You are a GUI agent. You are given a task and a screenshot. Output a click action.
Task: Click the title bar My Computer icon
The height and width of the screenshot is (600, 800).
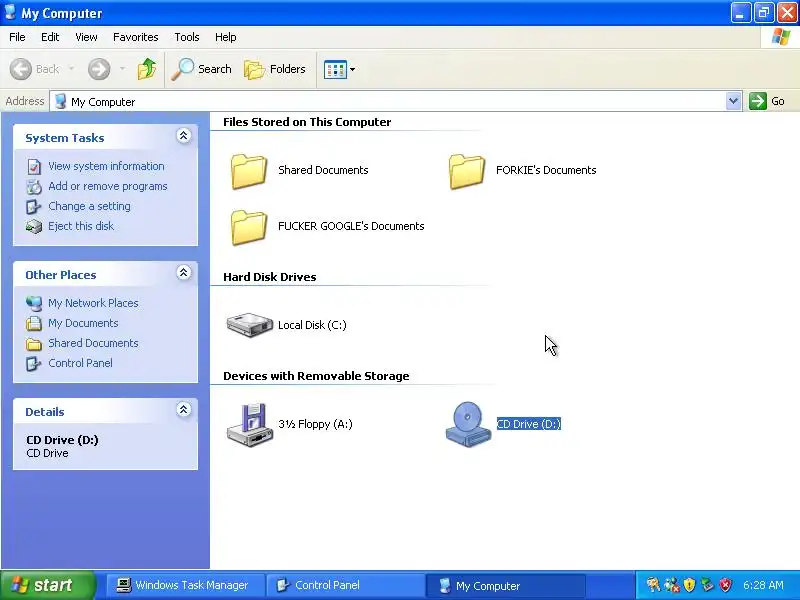point(10,13)
